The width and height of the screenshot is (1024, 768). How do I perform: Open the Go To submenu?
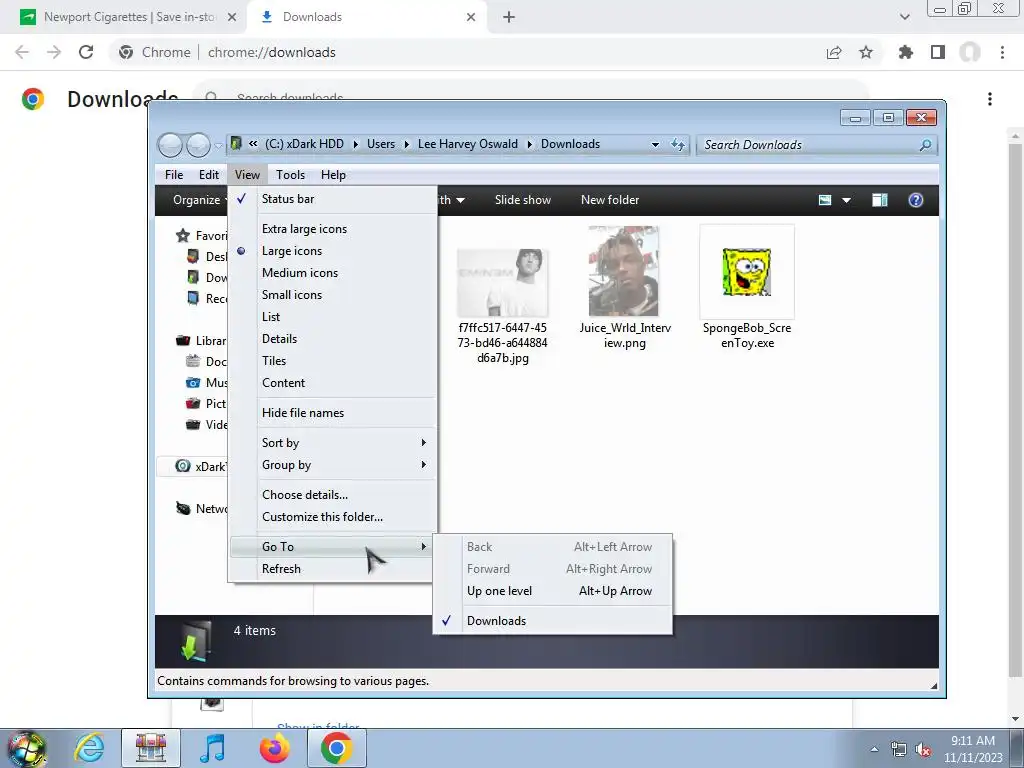pyautogui.click(x=333, y=547)
